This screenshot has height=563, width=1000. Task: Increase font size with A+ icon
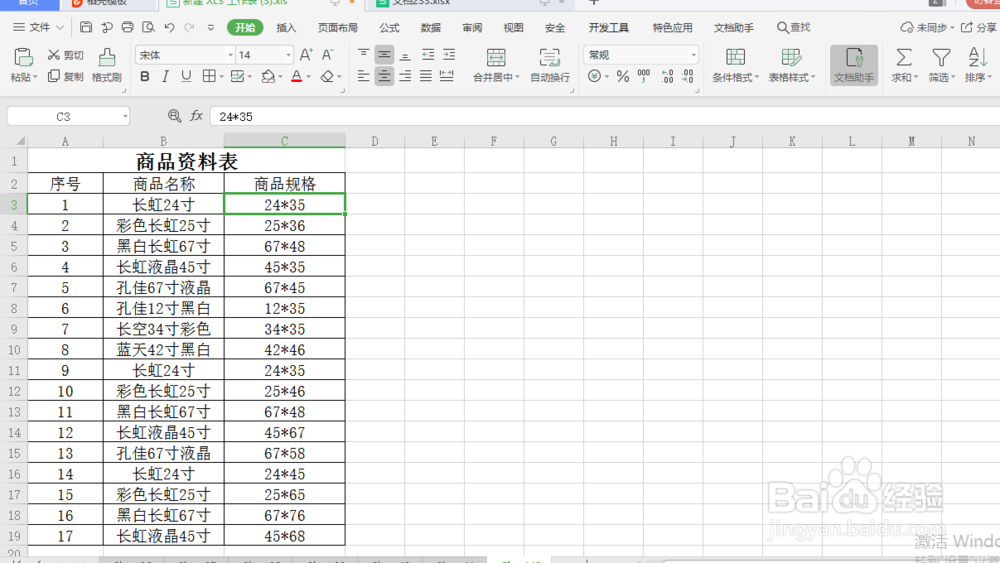click(x=306, y=55)
